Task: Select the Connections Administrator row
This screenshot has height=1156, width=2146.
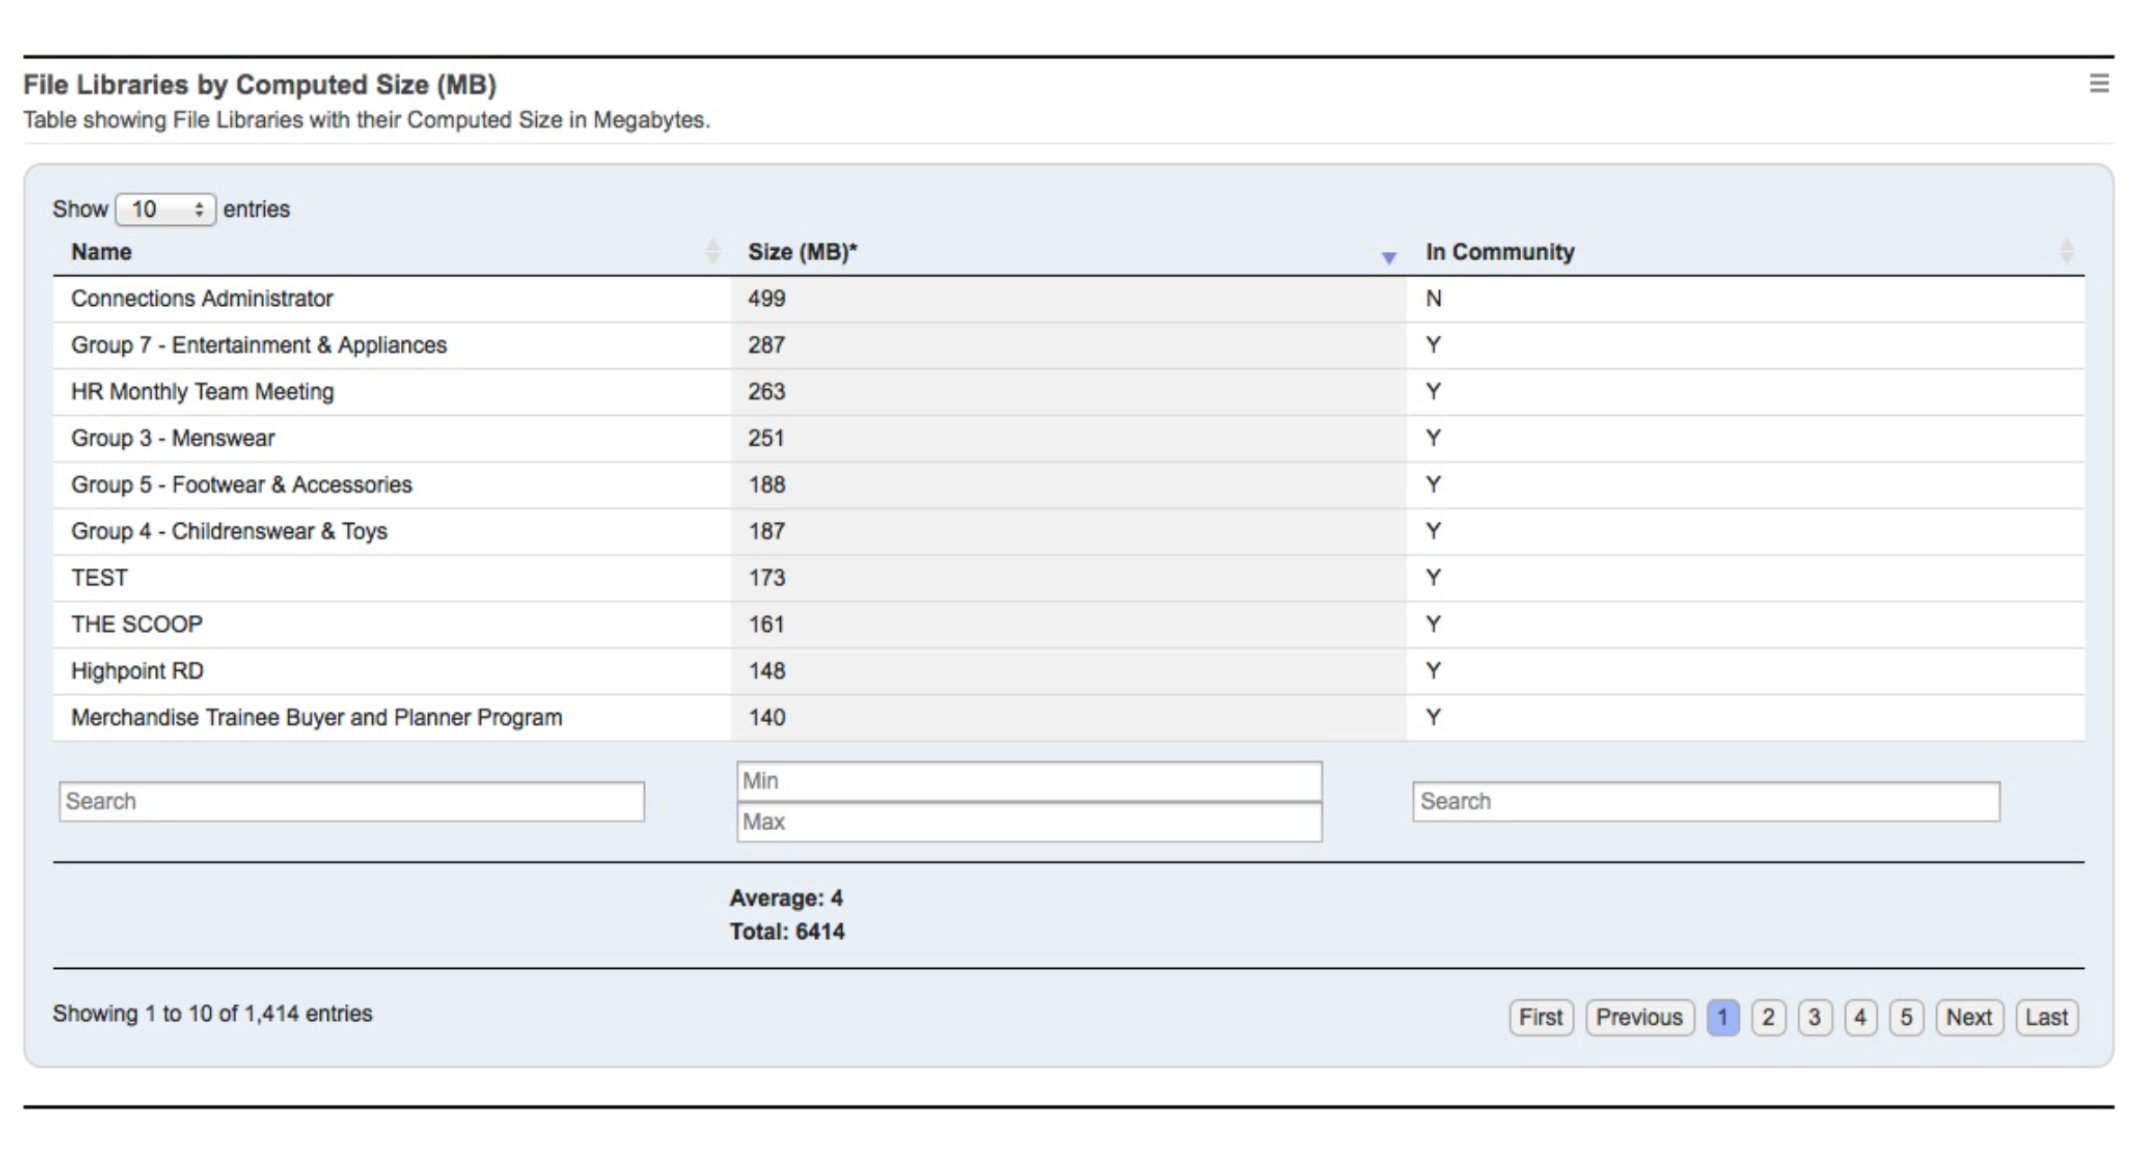Action: pos(400,298)
